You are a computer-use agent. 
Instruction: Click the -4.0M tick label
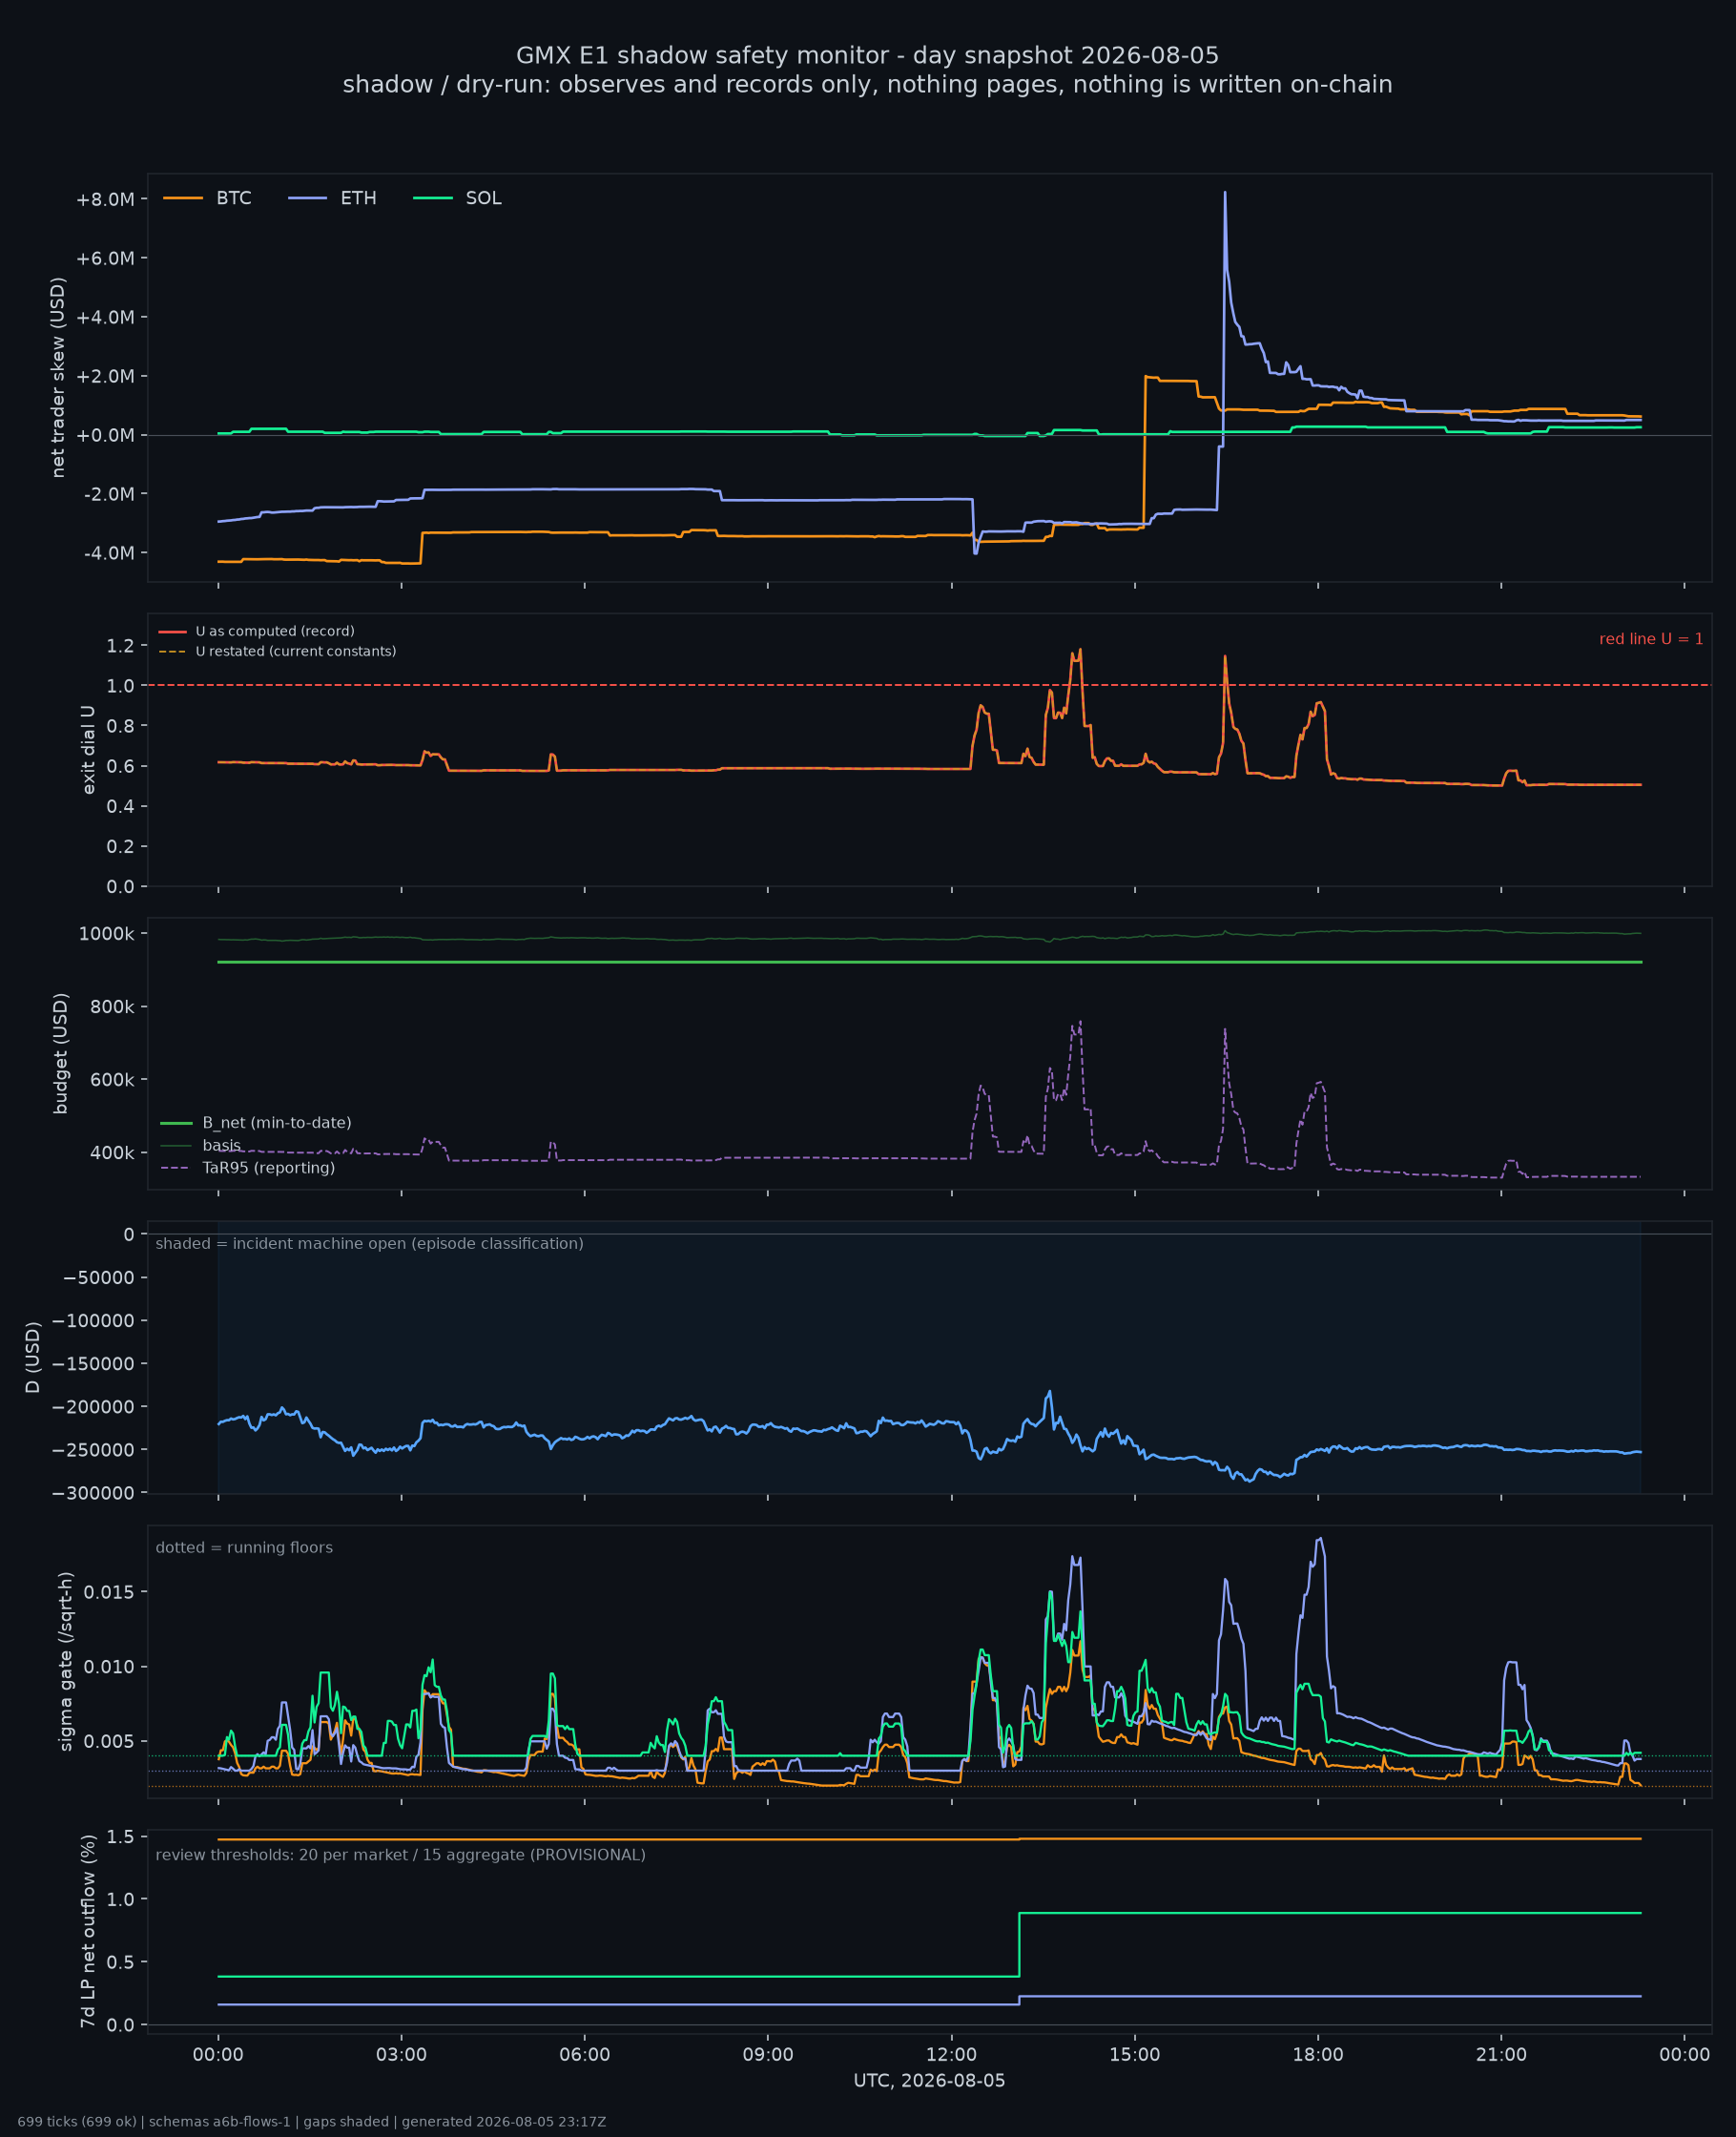(x=108, y=553)
